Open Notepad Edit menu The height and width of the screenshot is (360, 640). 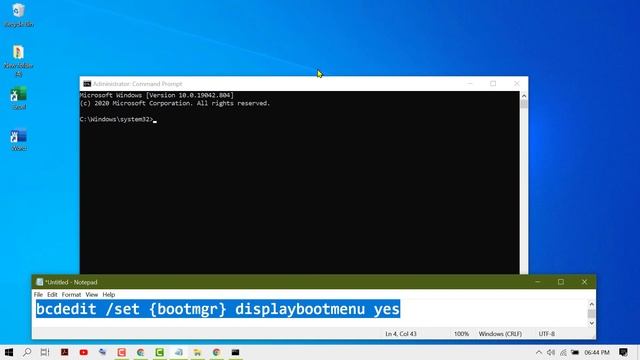click(x=52, y=294)
